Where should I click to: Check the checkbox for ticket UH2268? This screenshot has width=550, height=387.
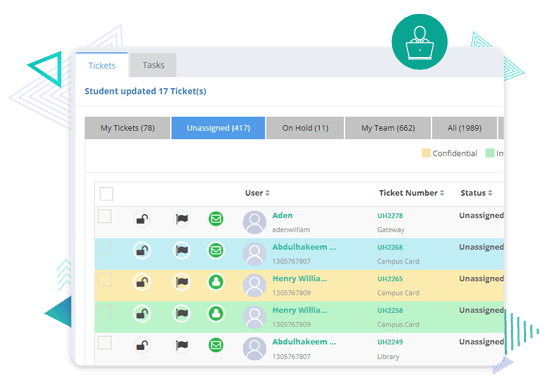click(x=105, y=248)
